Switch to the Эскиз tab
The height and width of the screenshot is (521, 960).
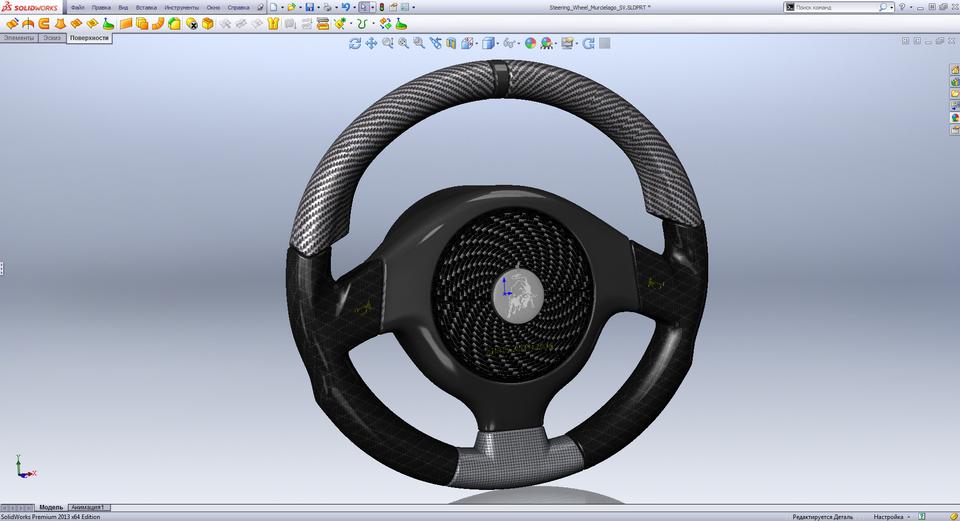(x=52, y=38)
